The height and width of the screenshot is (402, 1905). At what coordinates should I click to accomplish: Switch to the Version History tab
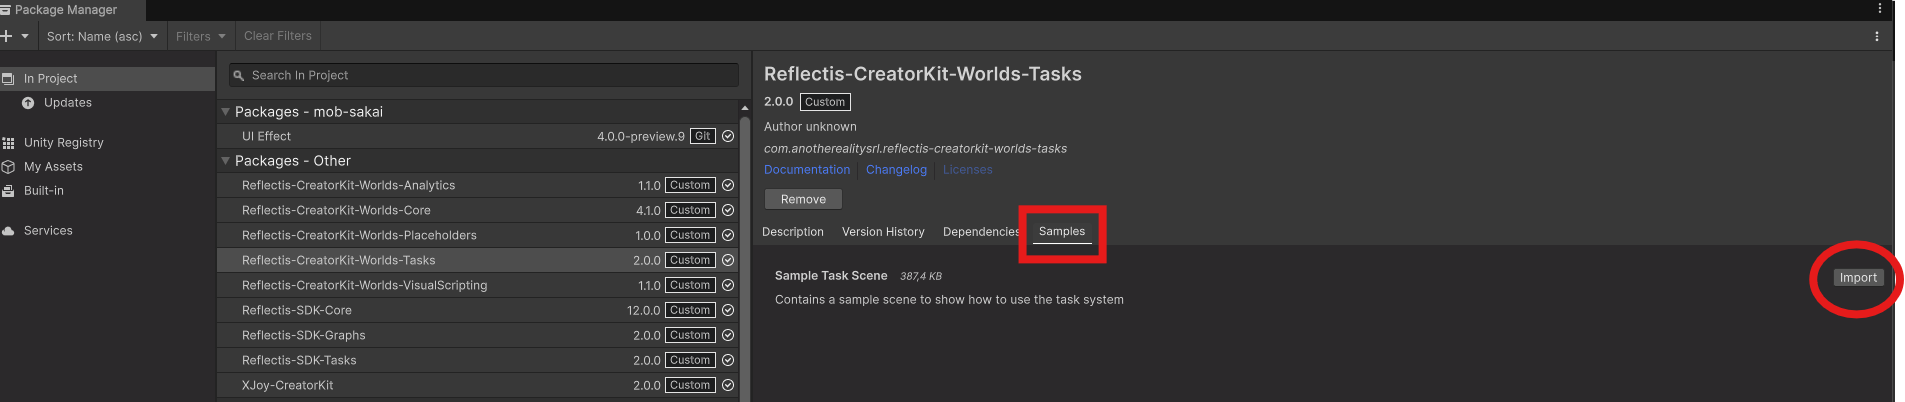pos(883,232)
